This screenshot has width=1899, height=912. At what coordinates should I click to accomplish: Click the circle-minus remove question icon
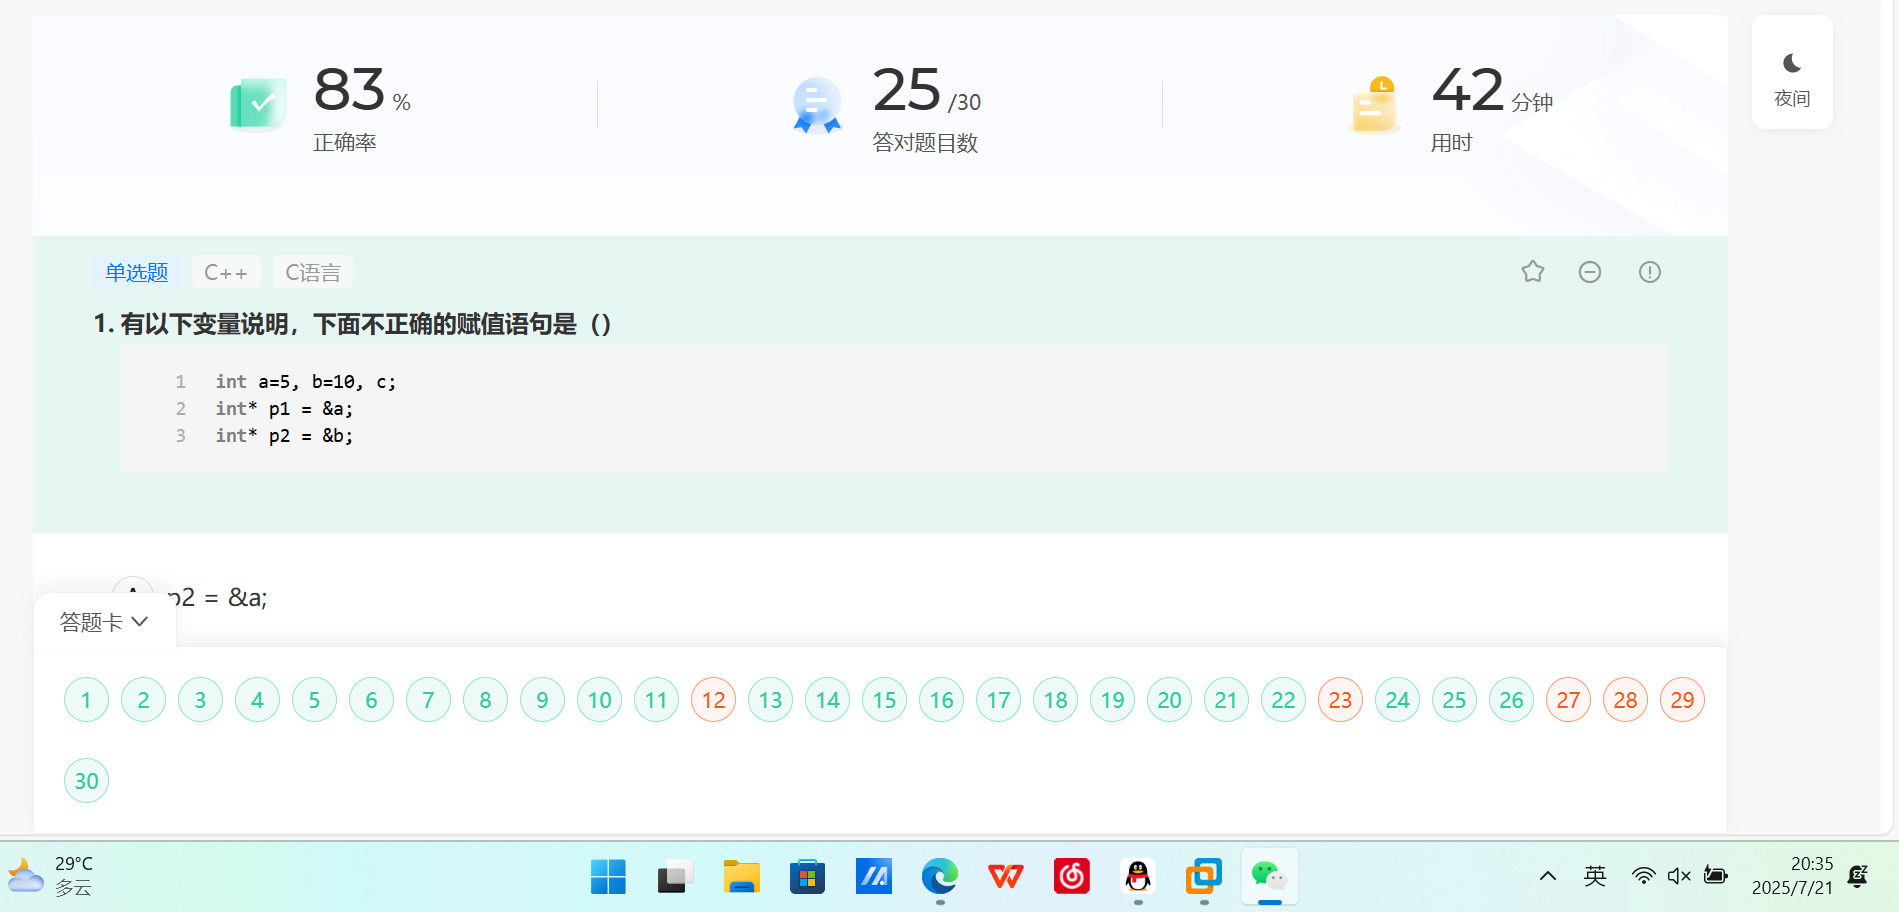(x=1589, y=271)
